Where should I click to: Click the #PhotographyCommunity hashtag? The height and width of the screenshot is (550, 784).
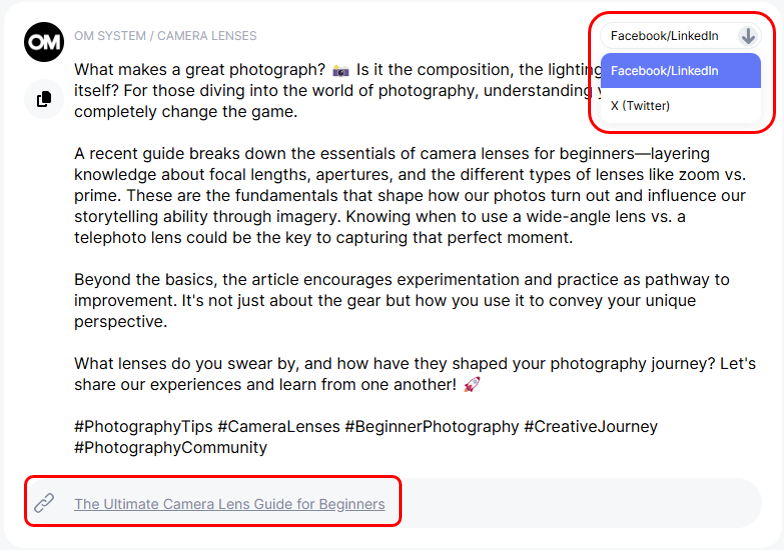pyautogui.click(x=171, y=447)
